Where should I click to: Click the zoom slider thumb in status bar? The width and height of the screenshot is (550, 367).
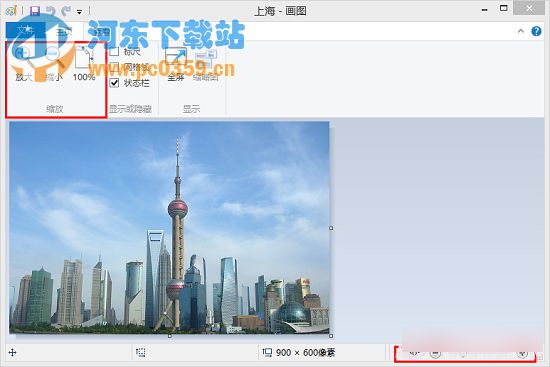pyautogui.click(x=463, y=354)
